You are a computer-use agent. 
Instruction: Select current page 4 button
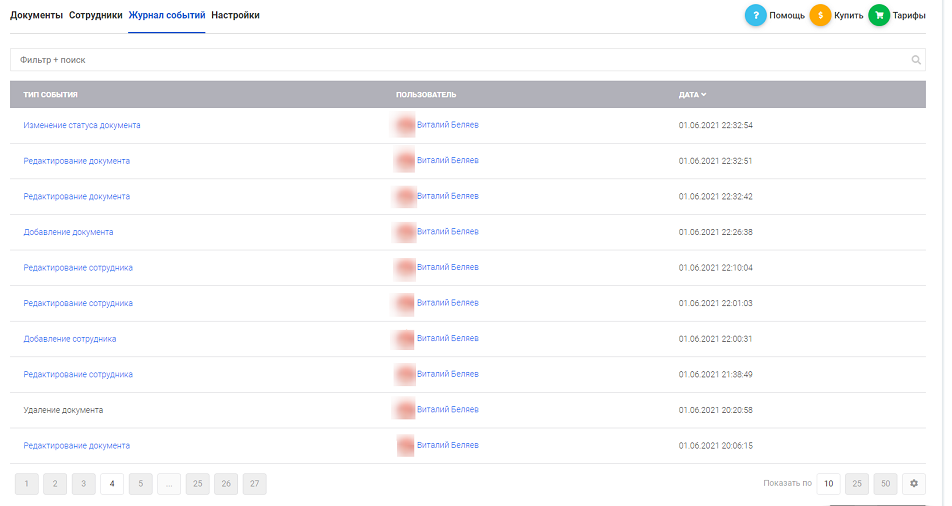112,484
